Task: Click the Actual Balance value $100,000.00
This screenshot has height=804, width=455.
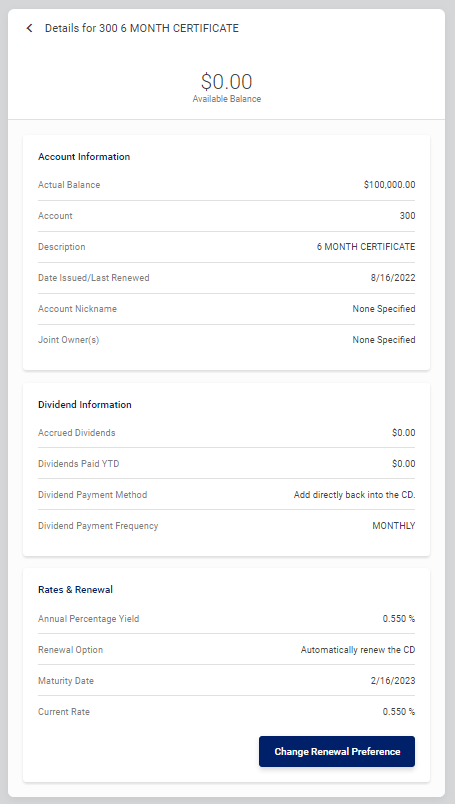Action: coord(389,185)
